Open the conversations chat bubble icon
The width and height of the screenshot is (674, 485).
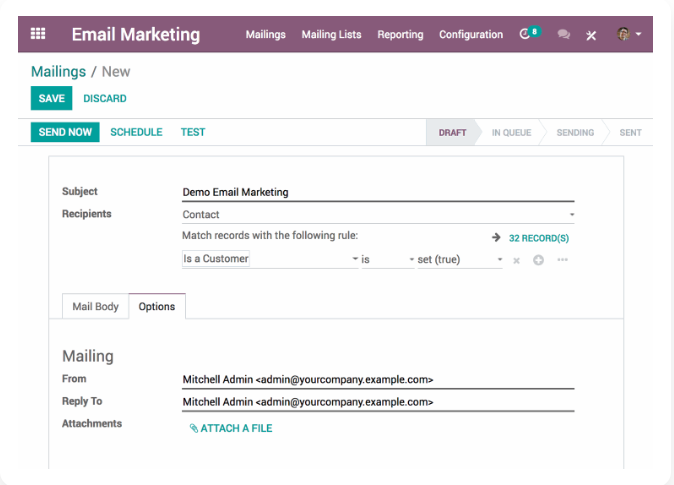pos(564,35)
